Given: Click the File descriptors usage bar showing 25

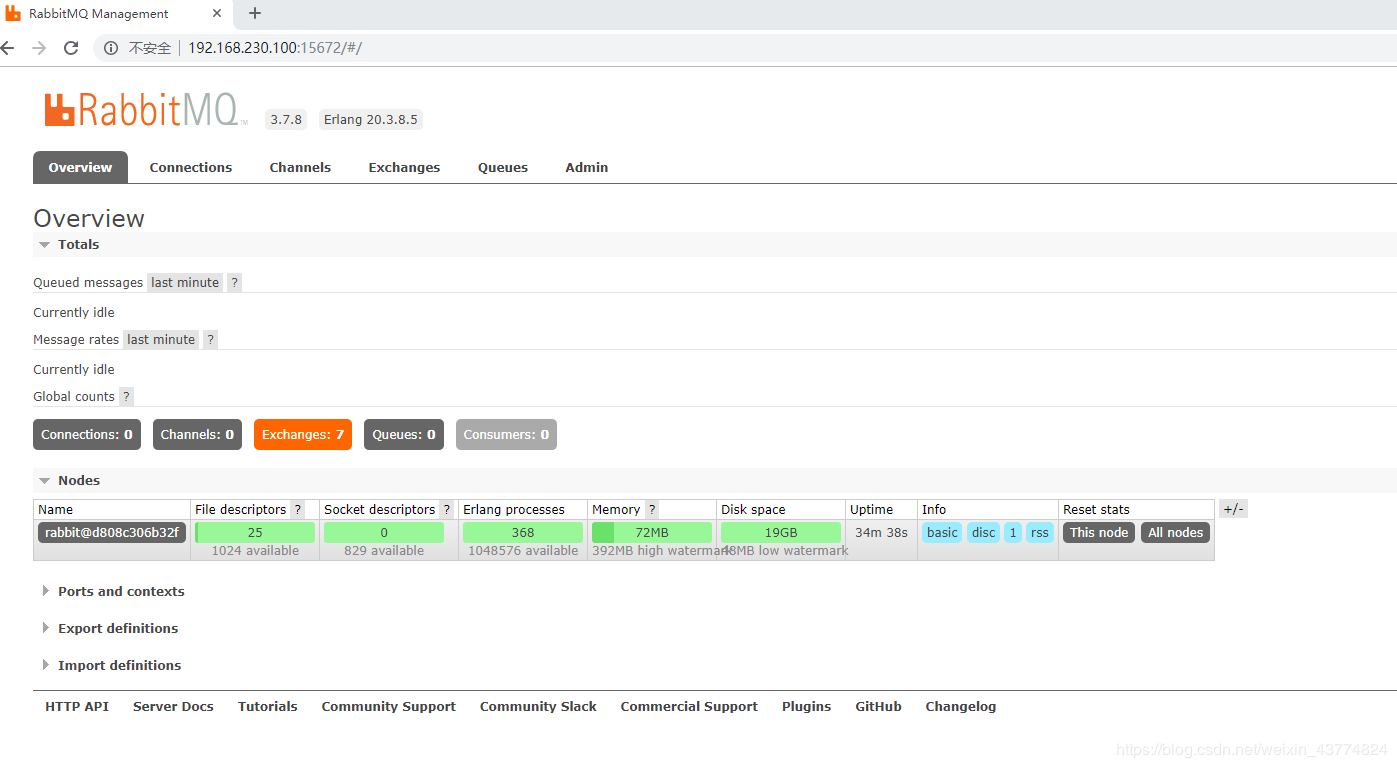Looking at the screenshot, I should pos(255,533).
